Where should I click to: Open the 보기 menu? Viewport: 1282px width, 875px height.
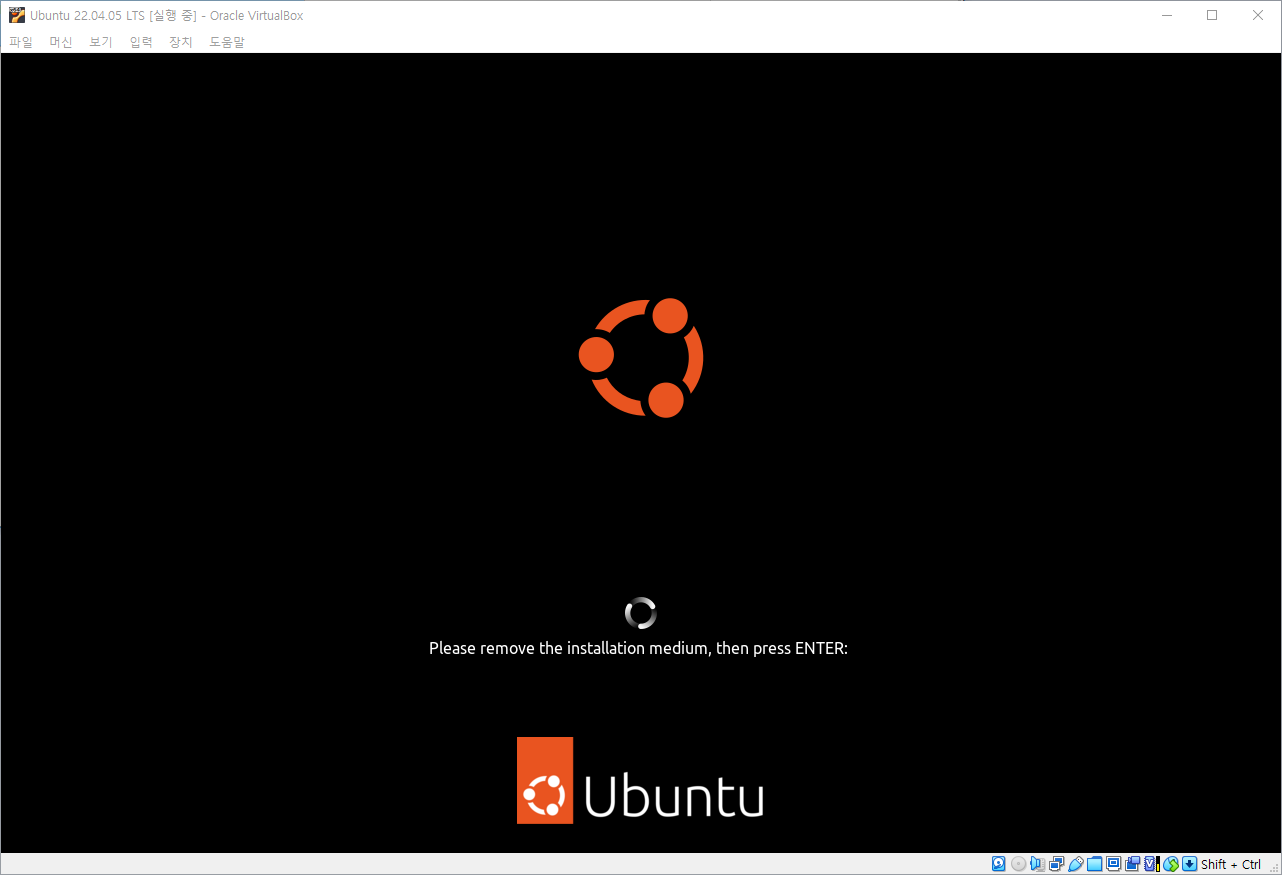101,42
